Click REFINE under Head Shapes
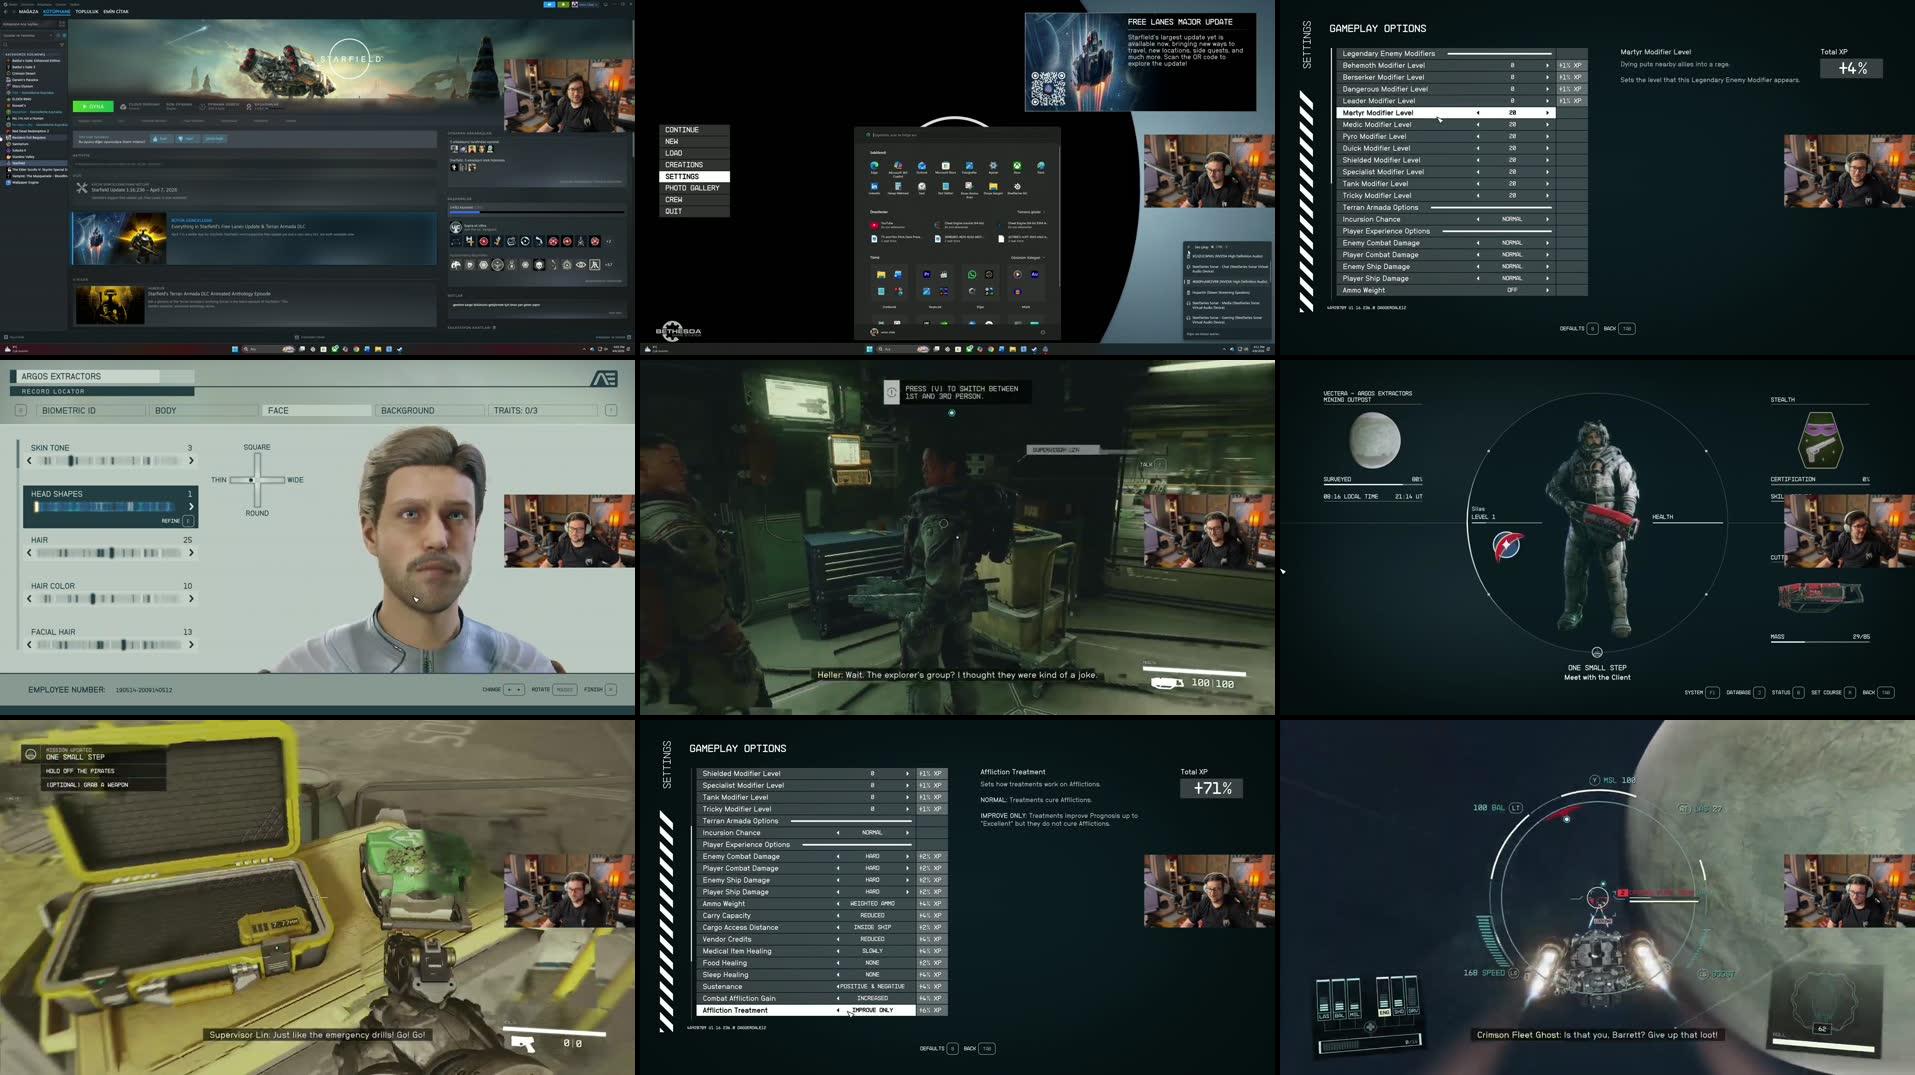The width and height of the screenshot is (1915, 1075). tap(178, 521)
